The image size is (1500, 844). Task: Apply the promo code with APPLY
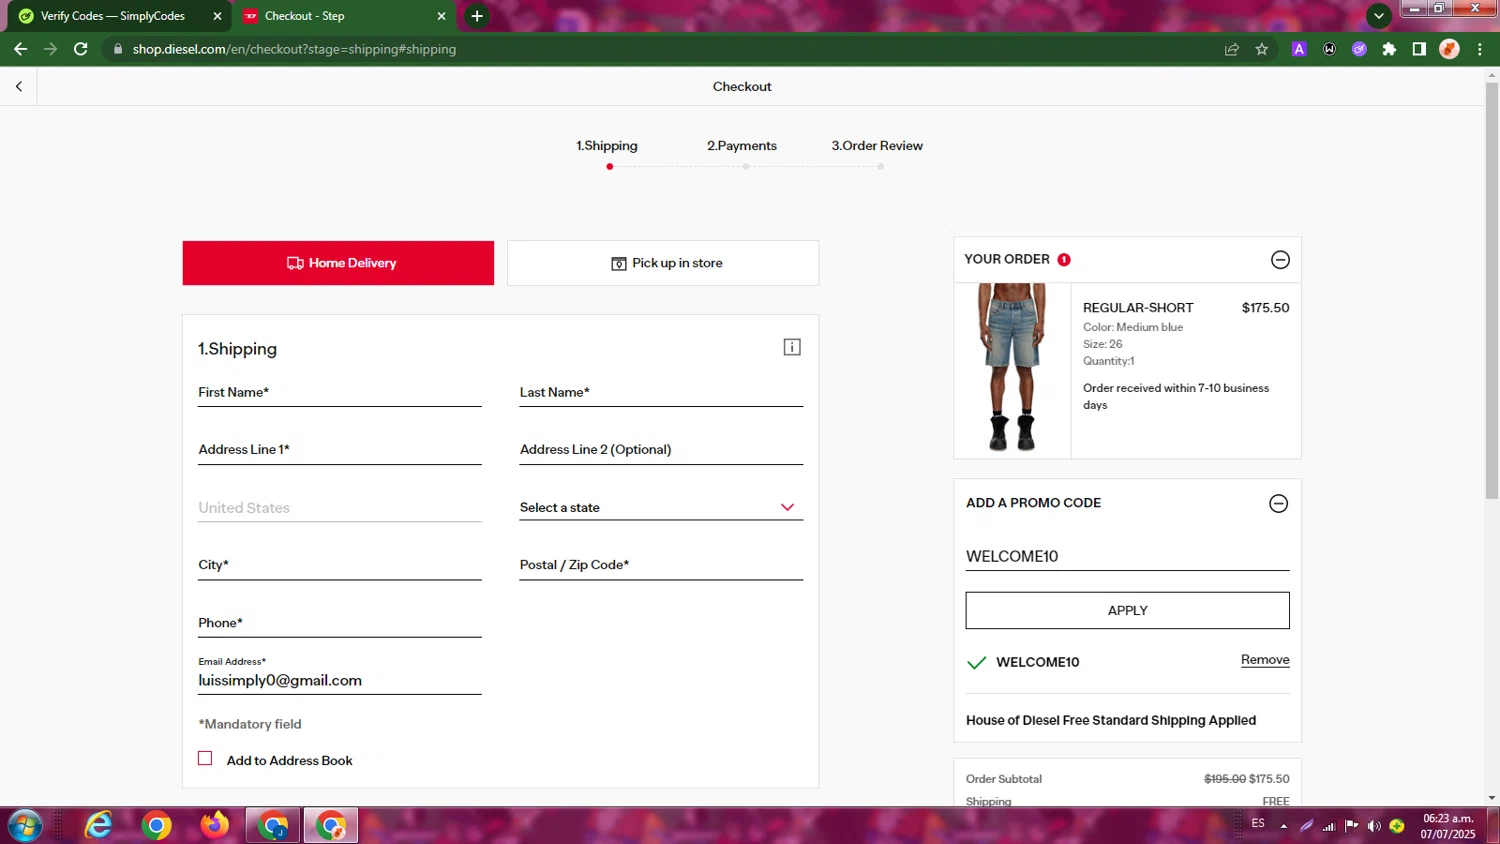[1127, 610]
